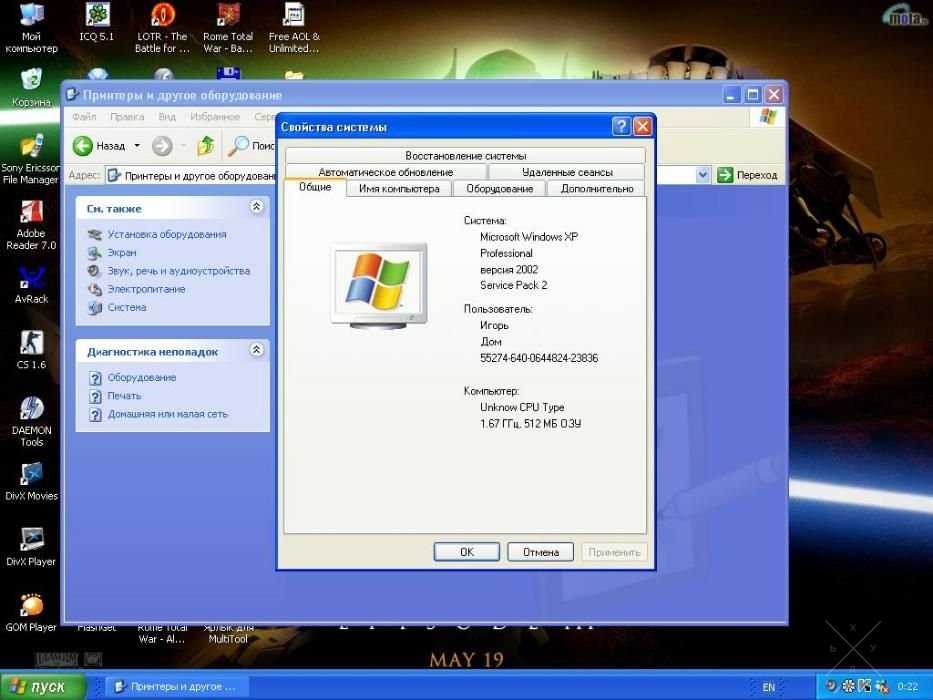Select the DAEMON Tools desktop icon
The width and height of the screenshot is (933, 700).
click(31, 421)
